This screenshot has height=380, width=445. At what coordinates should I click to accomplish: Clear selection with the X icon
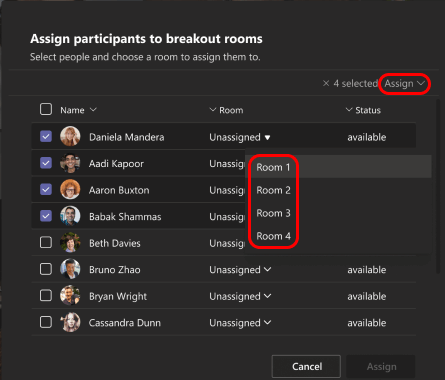[326, 83]
